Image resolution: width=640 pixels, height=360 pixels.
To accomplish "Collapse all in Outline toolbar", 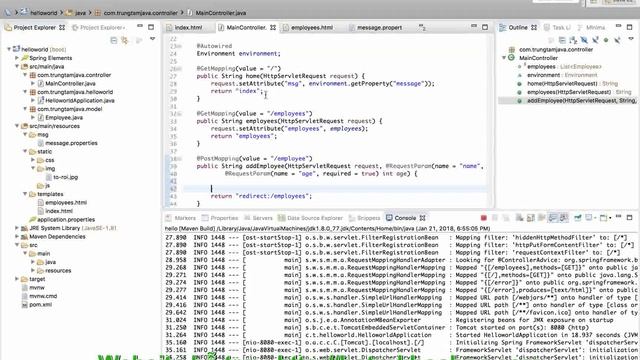I will click(x=562, y=40).
